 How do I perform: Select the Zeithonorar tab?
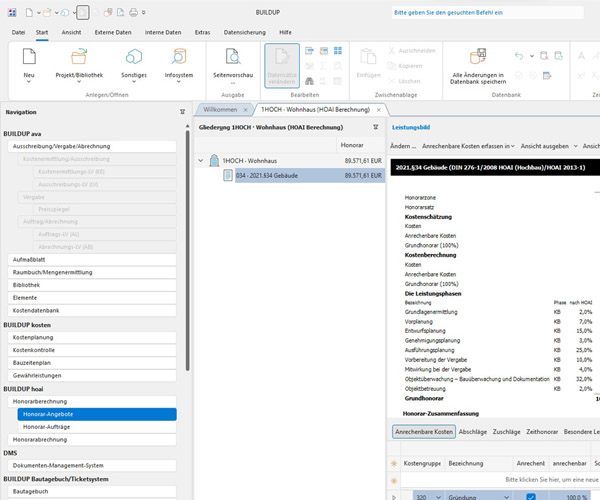pos(542,432)
